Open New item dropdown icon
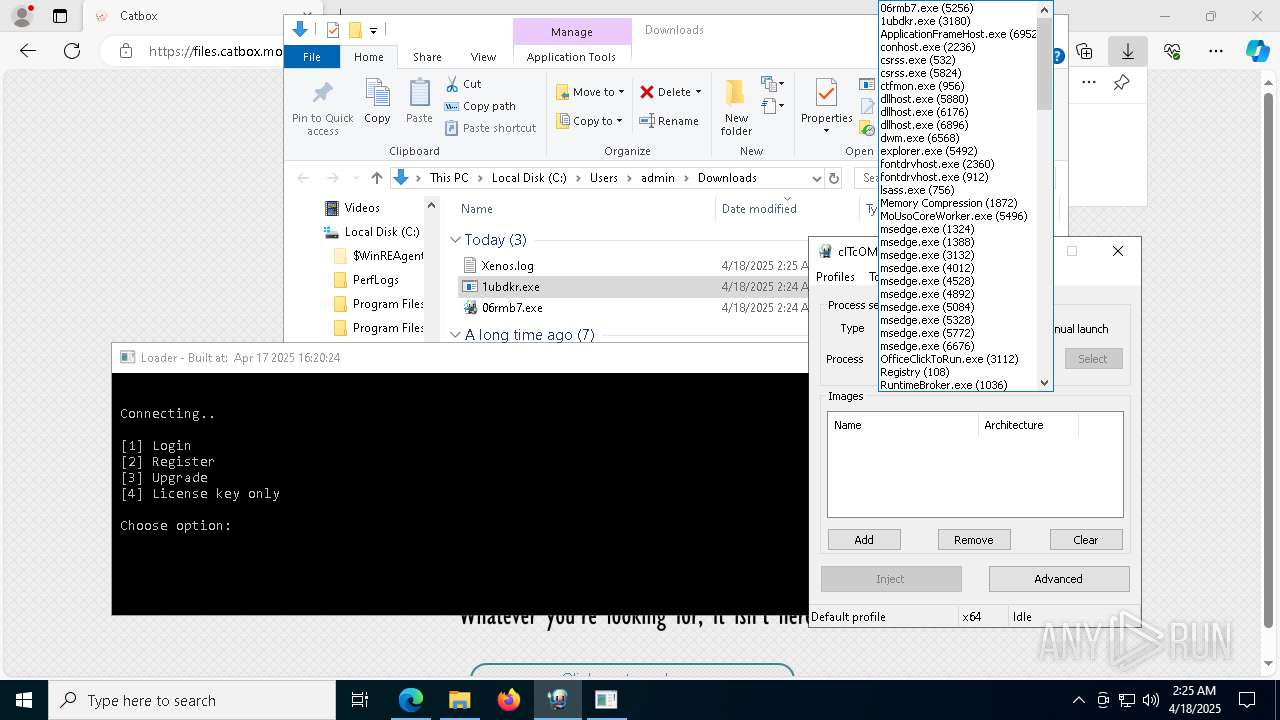Viewport: 1280px width, 720px height. coord(772,84)
